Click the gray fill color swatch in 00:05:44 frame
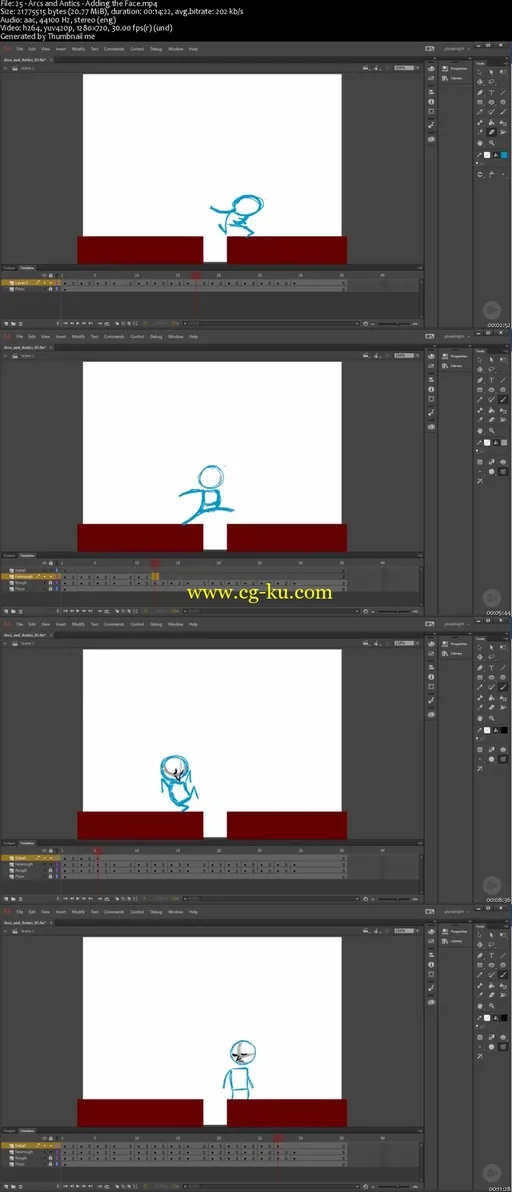The image size is (512, 1192). pos(504,442)
